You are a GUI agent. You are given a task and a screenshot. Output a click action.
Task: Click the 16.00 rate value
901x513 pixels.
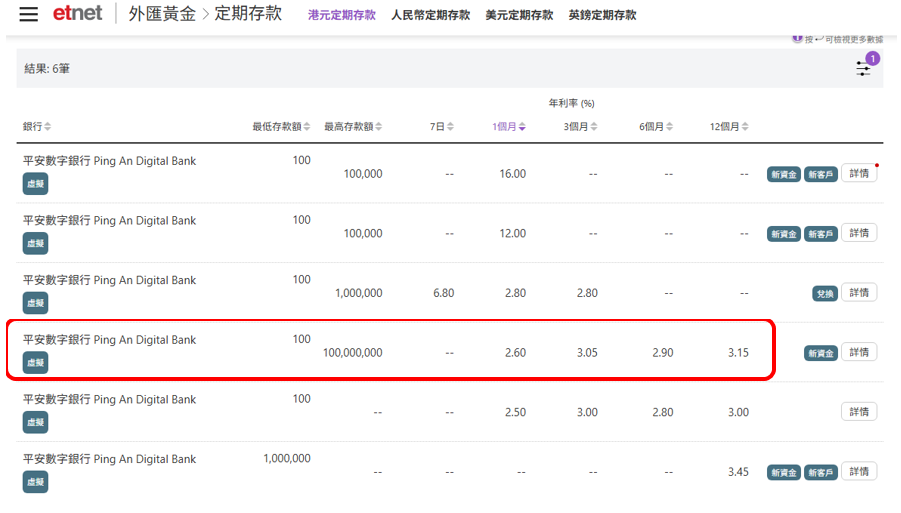[513, 174]
